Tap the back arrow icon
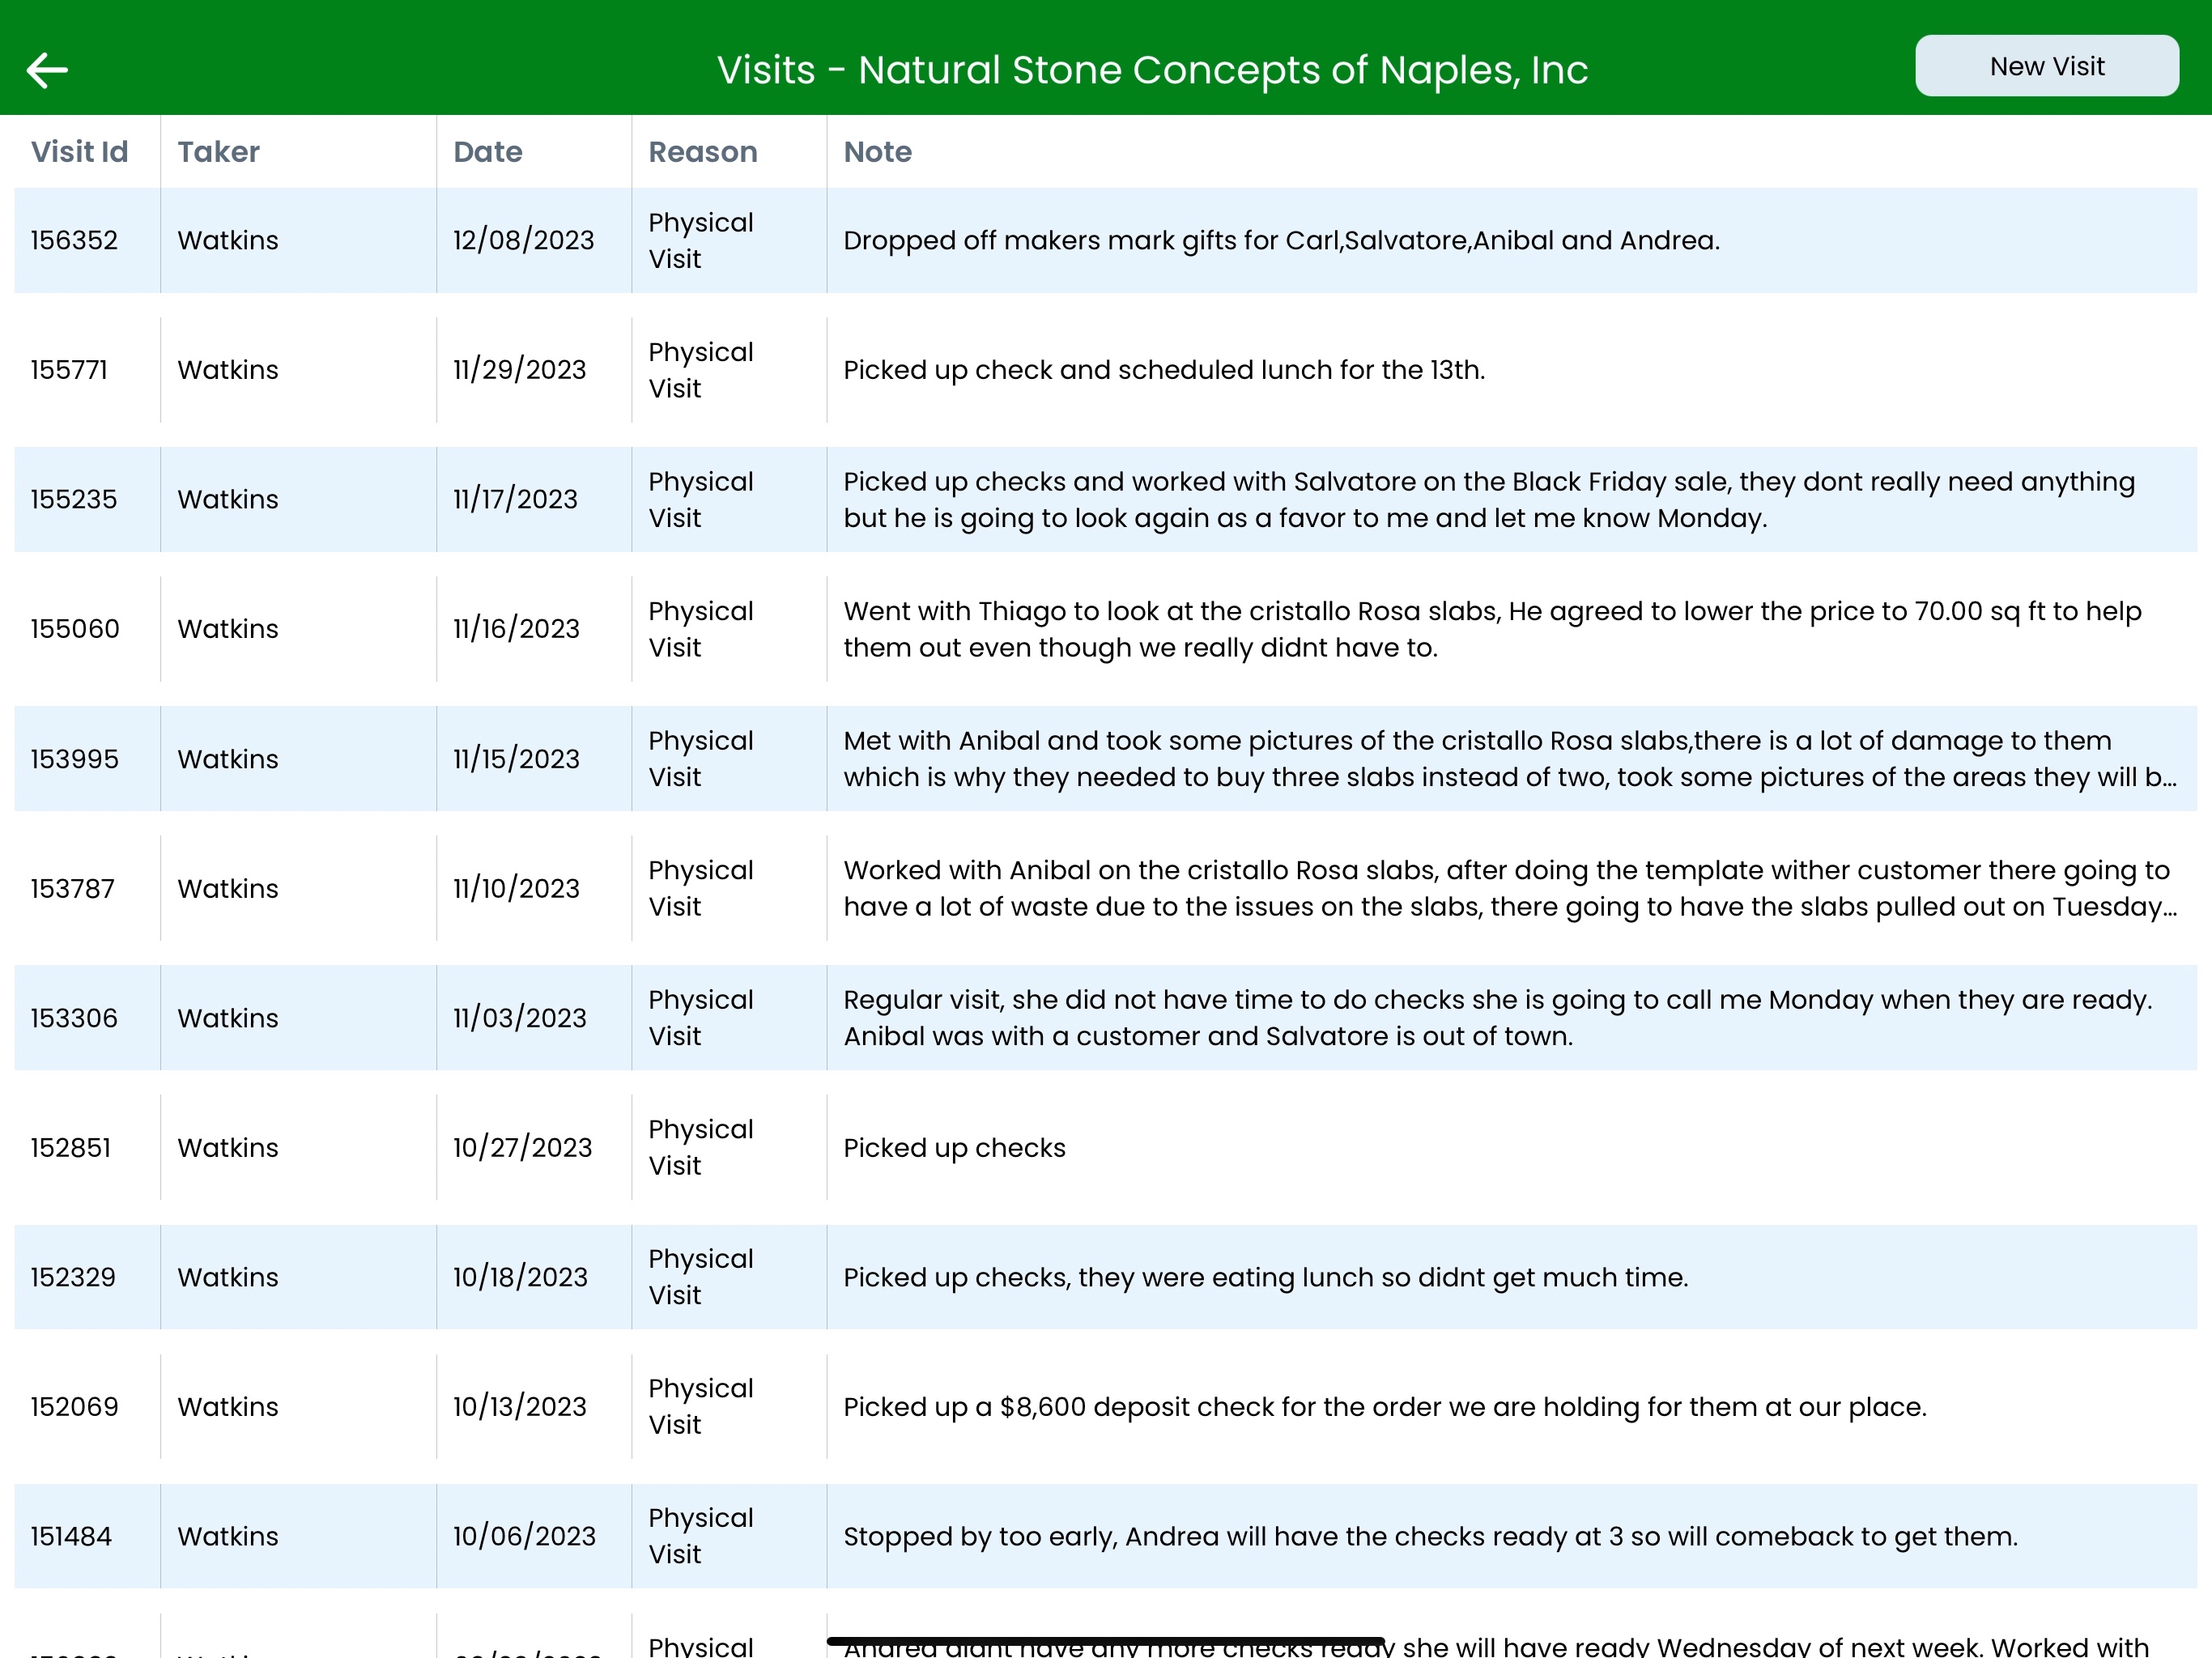 [47, 70]
